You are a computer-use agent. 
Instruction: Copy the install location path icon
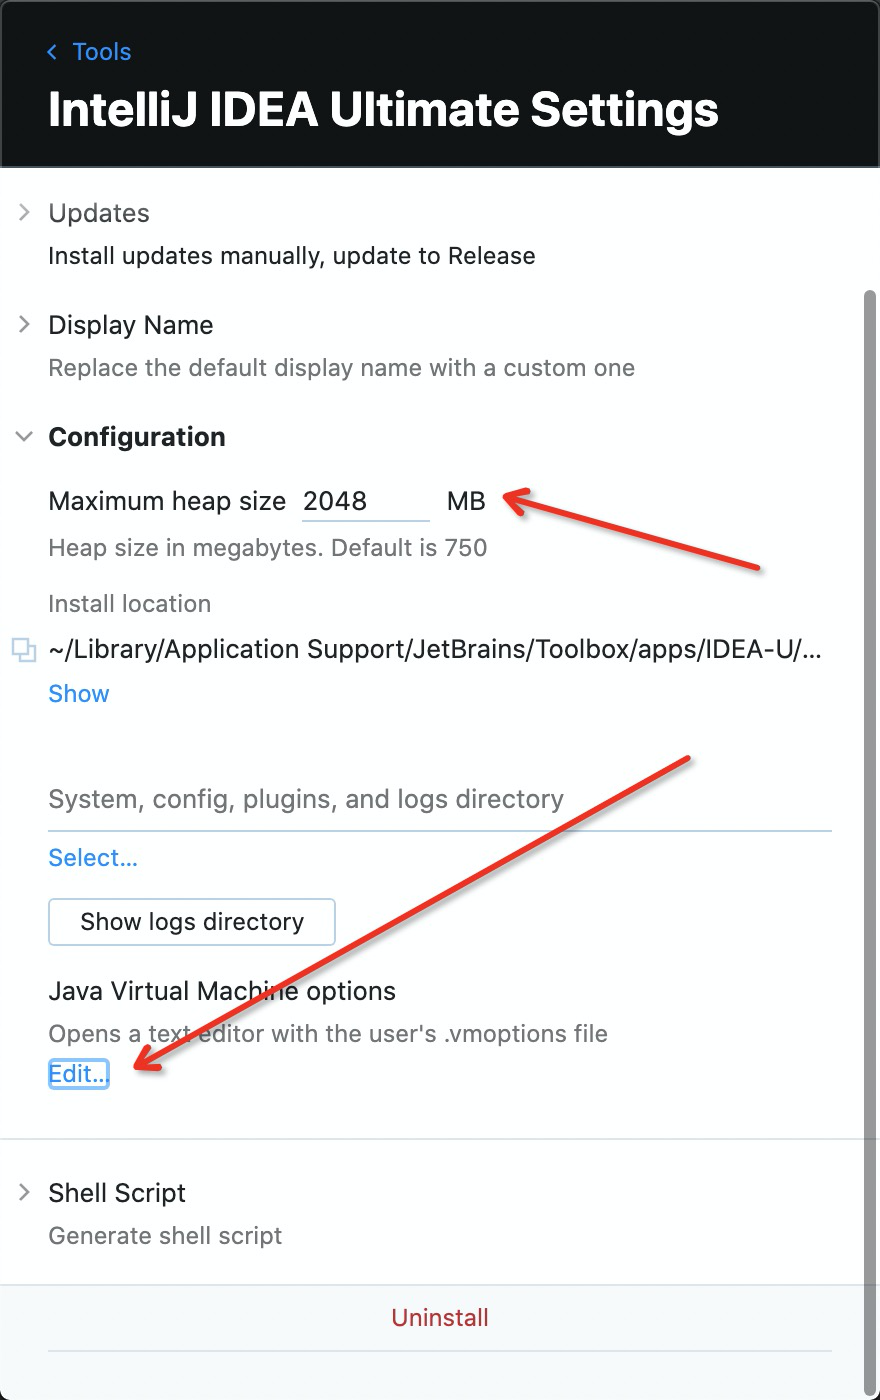pyautogui.click(x=24, y=650)
